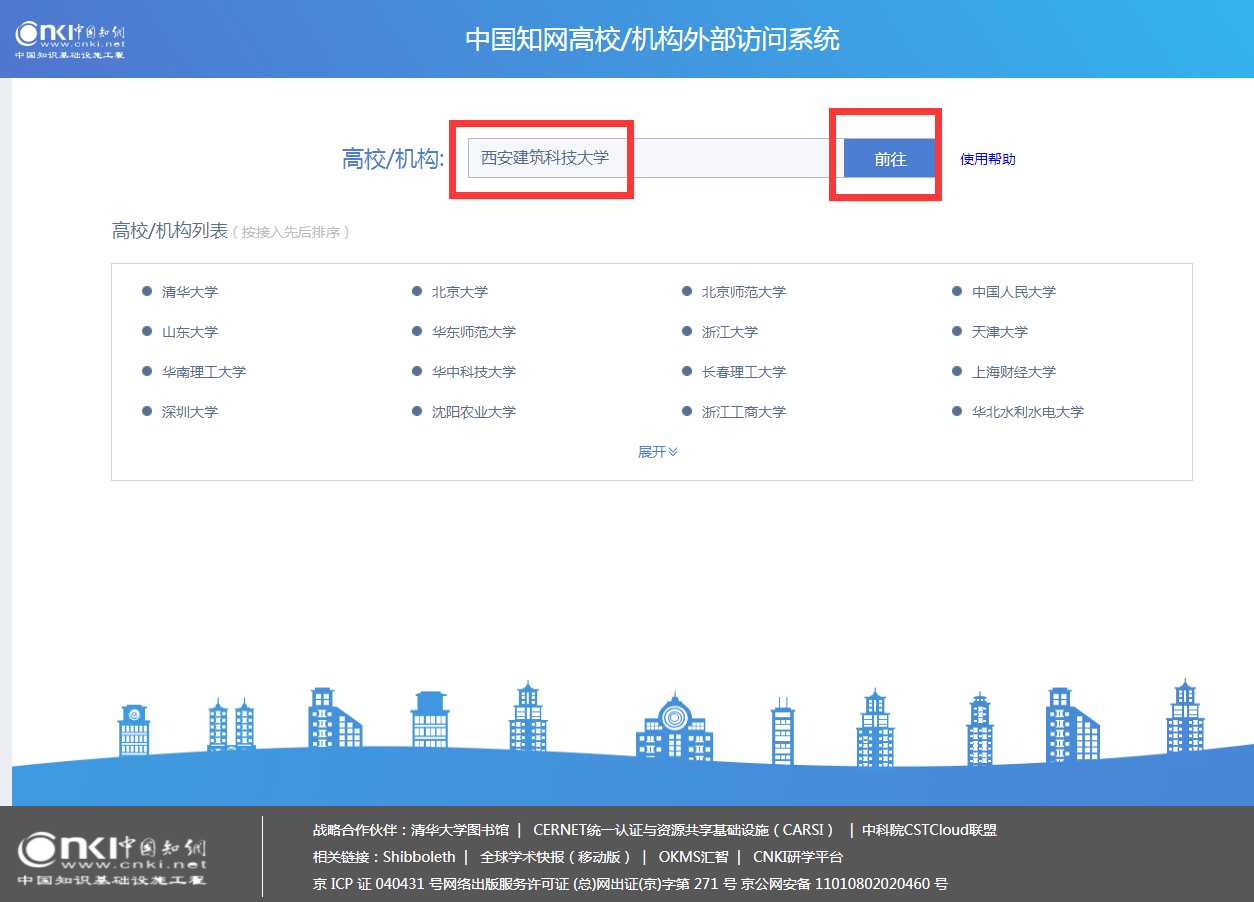The height and width of the screenshot is (902, 1254).
Task: Select 天津大学 from the list
Action: click(1000, 332)
